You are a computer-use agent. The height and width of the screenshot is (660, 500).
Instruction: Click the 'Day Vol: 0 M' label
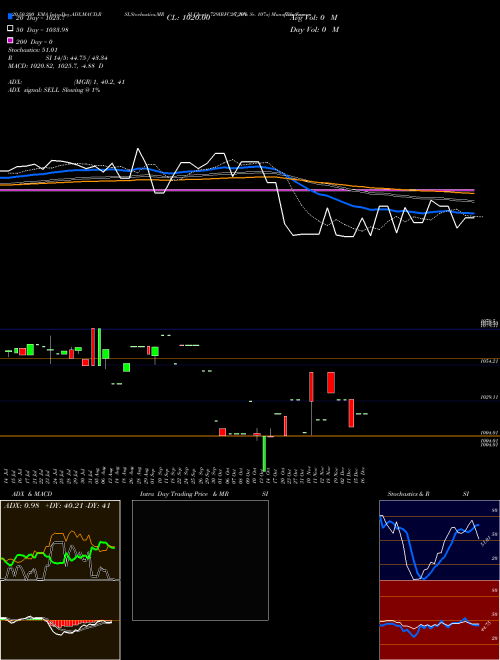click(314, 29)
